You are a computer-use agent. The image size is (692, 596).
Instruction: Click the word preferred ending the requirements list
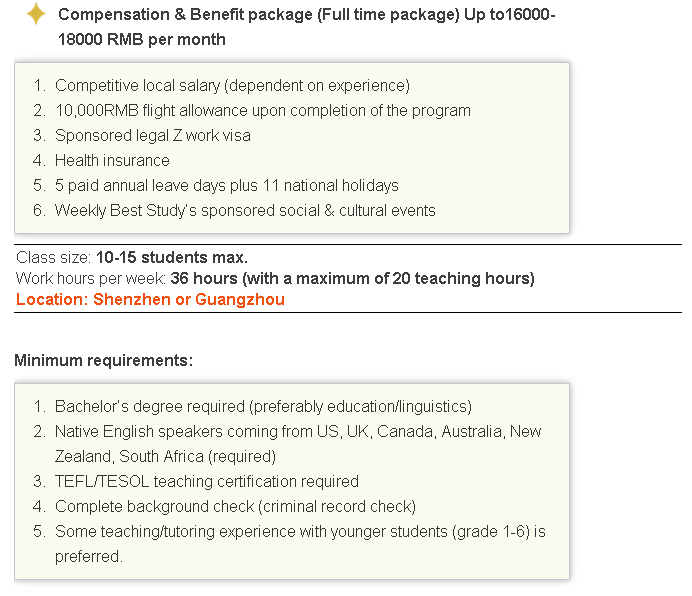[88, 557]
